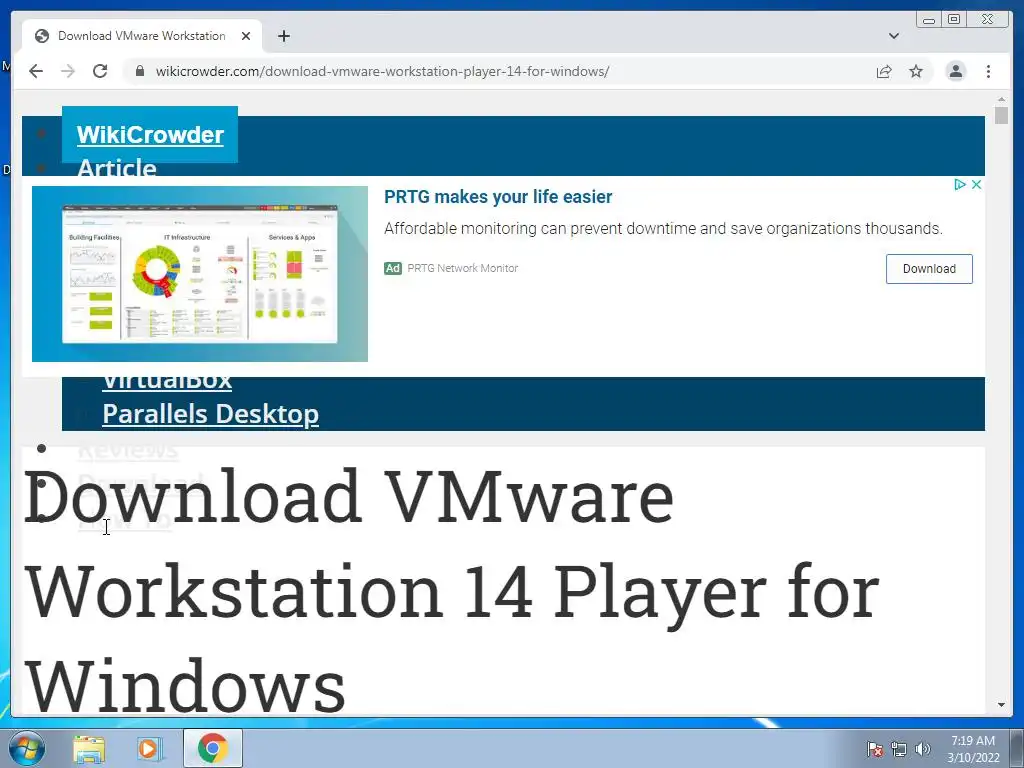The height and width of the screenshot is (768, 1024).
Task: Open the Article menu link
Action: pyautogui.click(x=117, y=167)
